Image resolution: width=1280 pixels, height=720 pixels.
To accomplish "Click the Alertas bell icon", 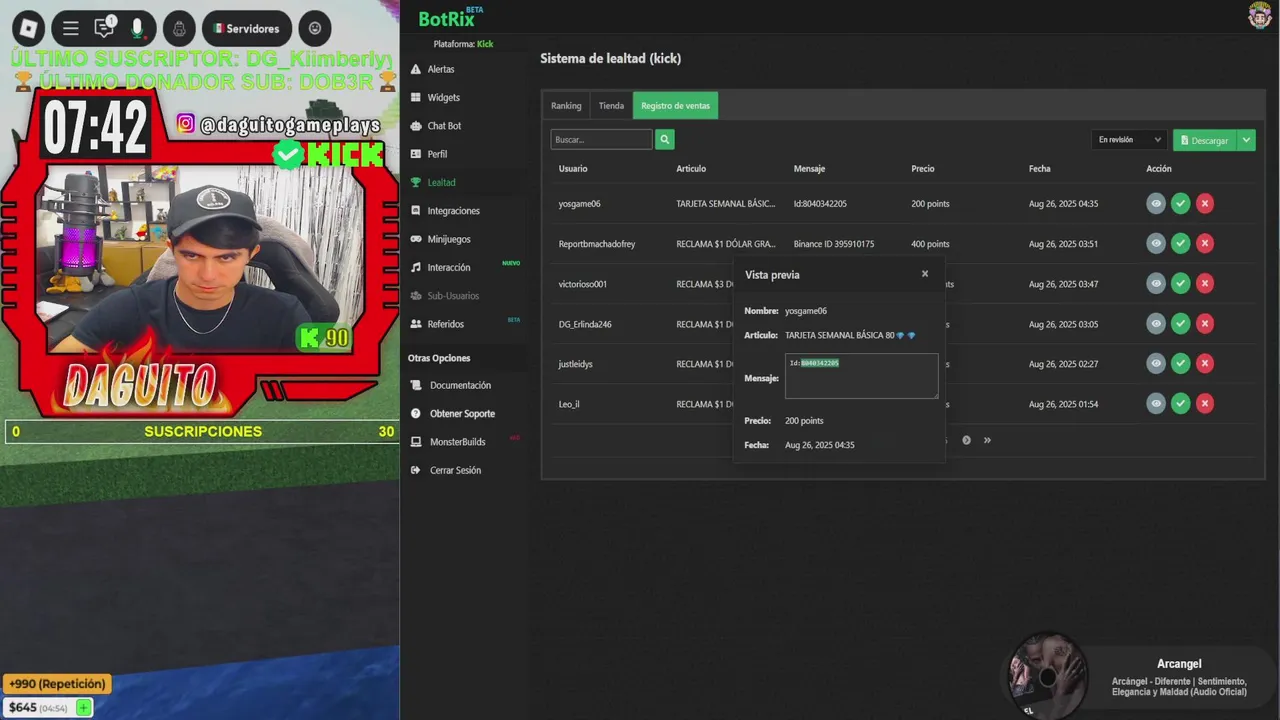I will point(416,69).
